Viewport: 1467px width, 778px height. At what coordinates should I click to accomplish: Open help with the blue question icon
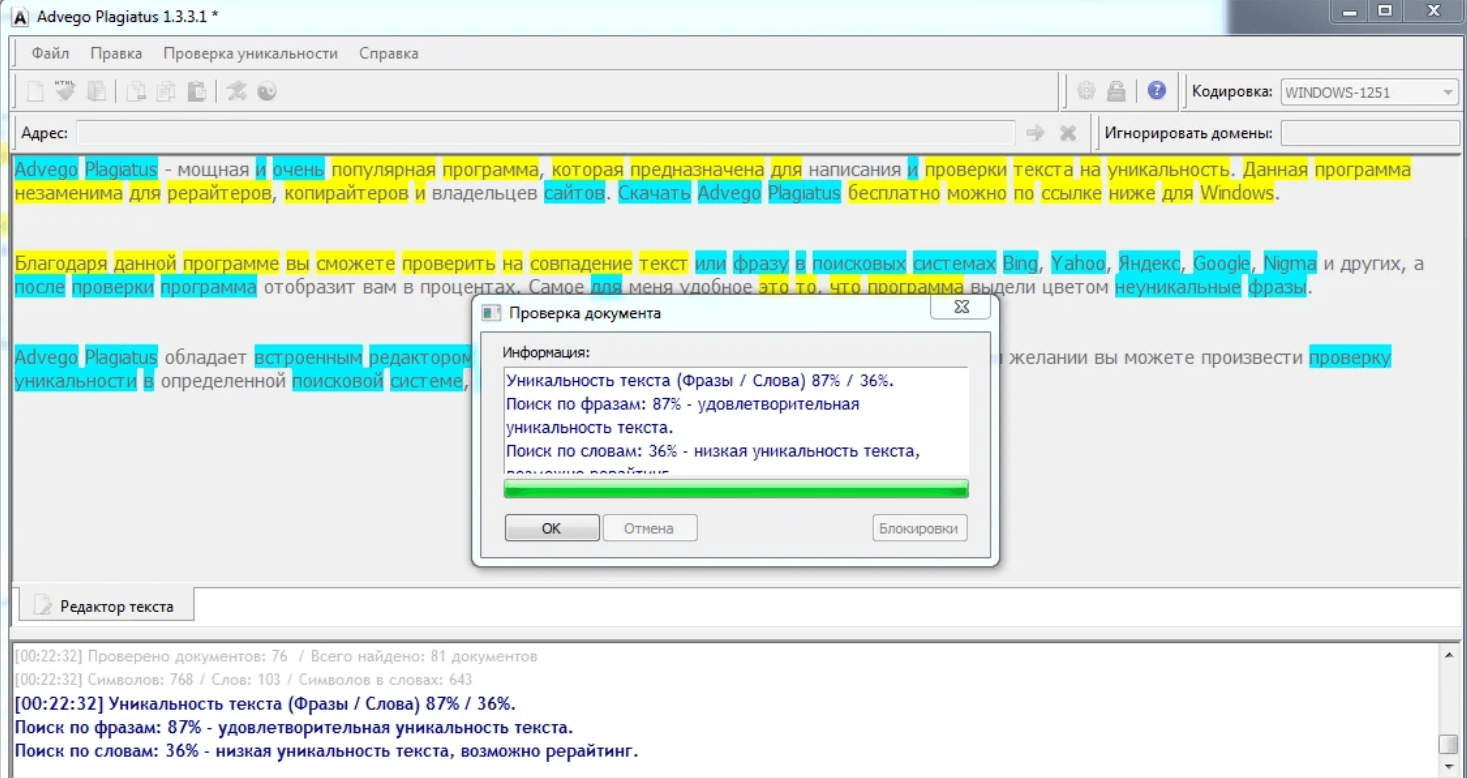[x=1156, y=91]
